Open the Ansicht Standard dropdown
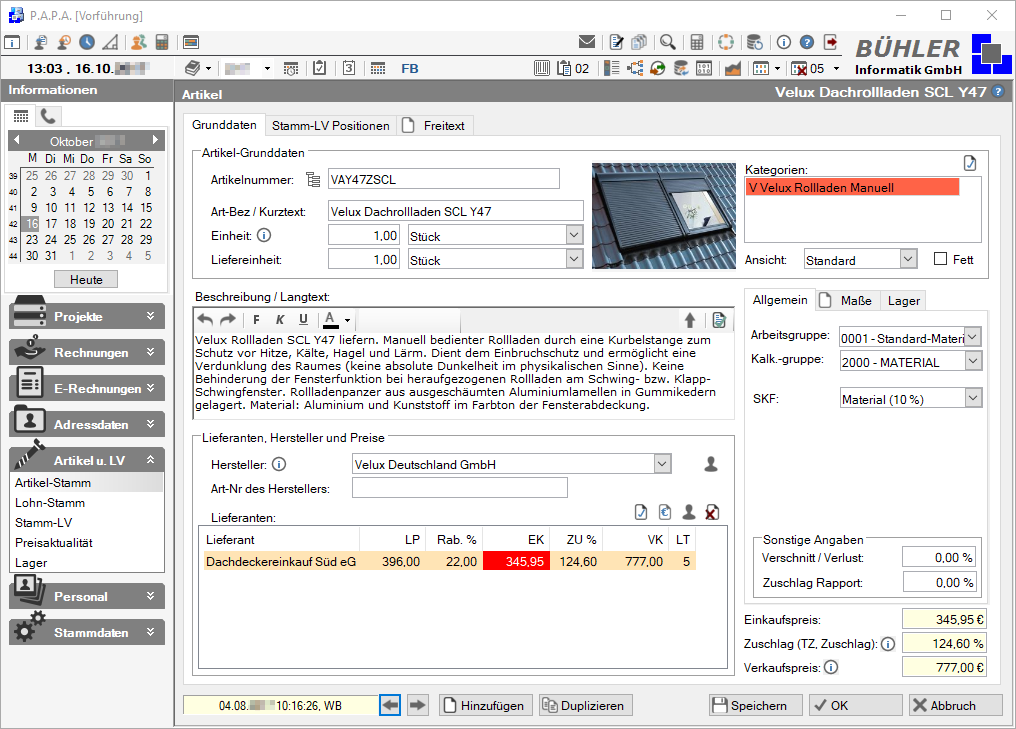Image resolution: width=1016 pixels, height=729 pixels. pyautogui.click(x=908, y=259)
